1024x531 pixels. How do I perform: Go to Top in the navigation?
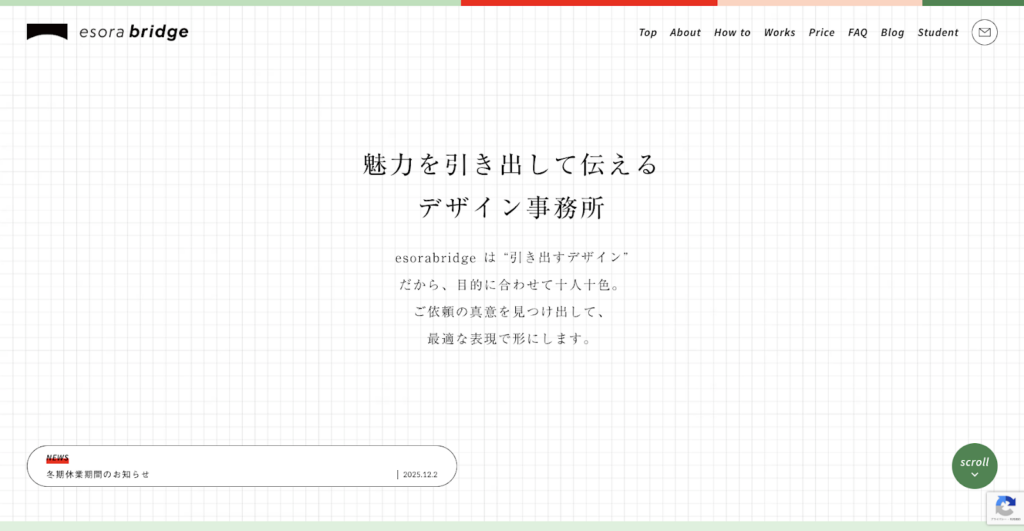point(648,33)
